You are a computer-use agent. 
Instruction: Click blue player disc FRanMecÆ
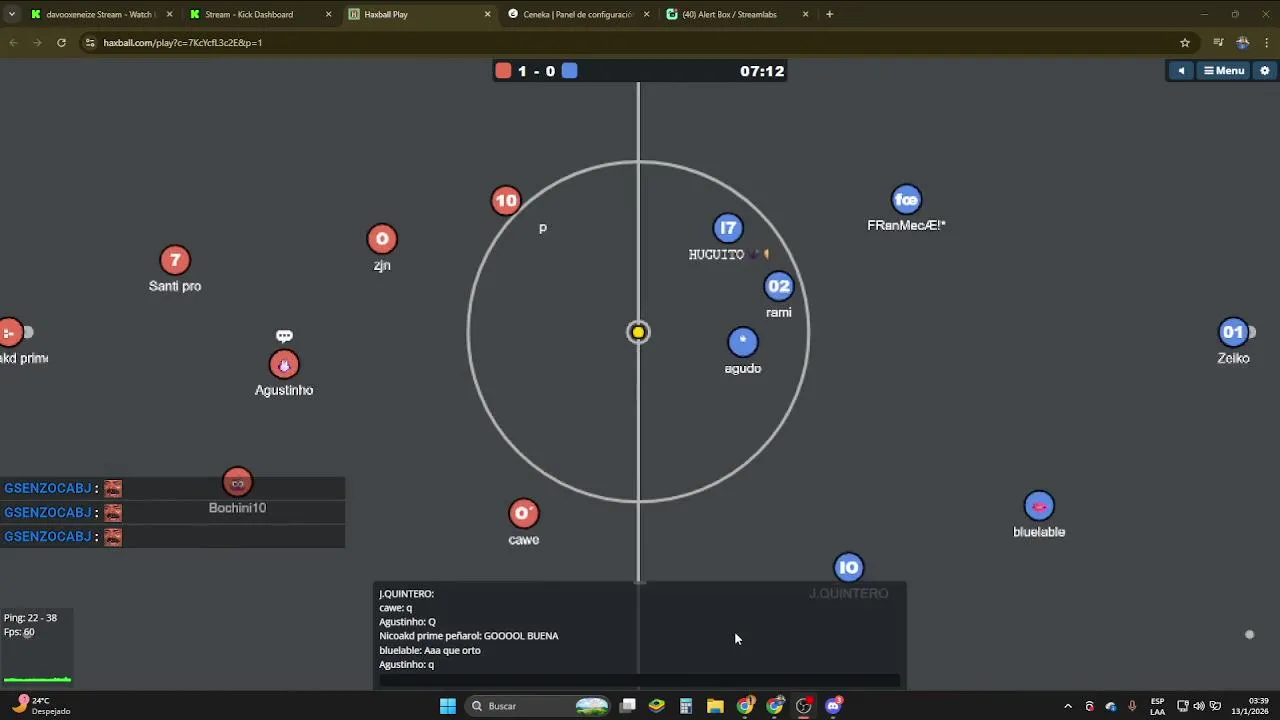click(x=906, y=200)
